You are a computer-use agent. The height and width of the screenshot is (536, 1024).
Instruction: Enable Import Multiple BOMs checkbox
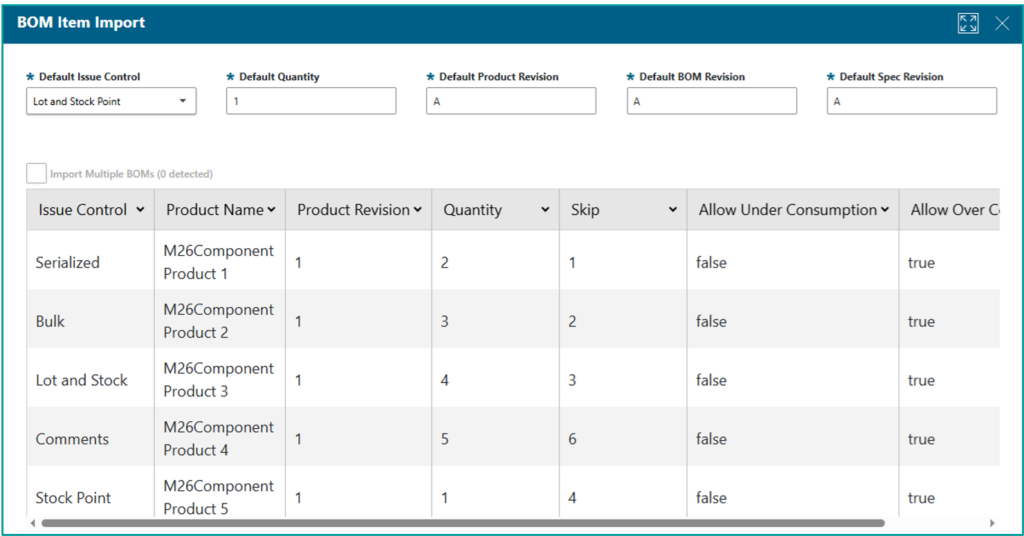click(36, 173)
